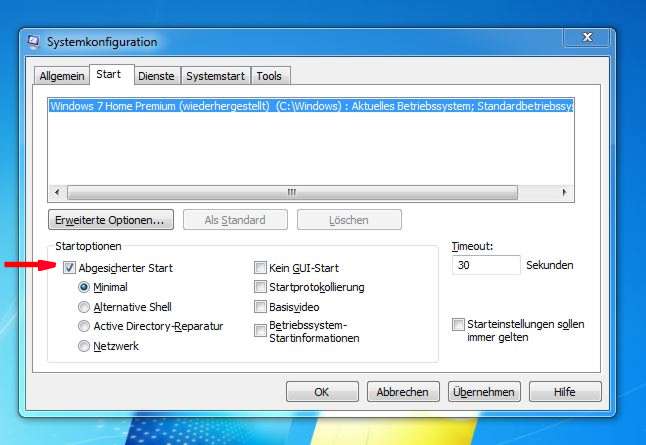
Task: Tick the Startprotokollierung checkbox
Action: click(x=260, y=287)
